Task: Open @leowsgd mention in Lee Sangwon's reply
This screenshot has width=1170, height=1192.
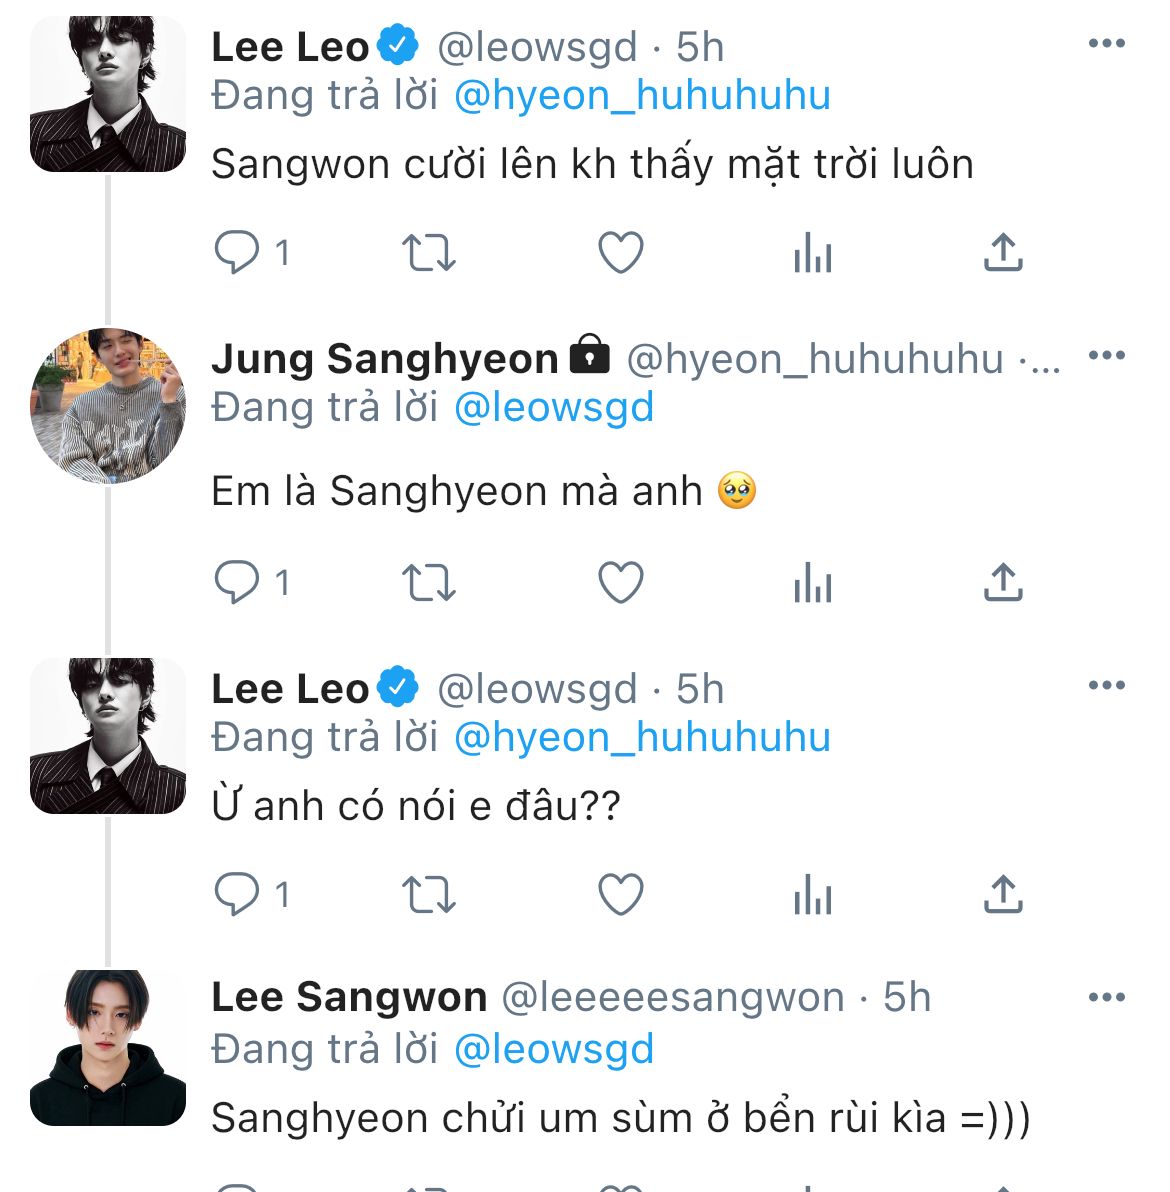Action: (554, 1050)
